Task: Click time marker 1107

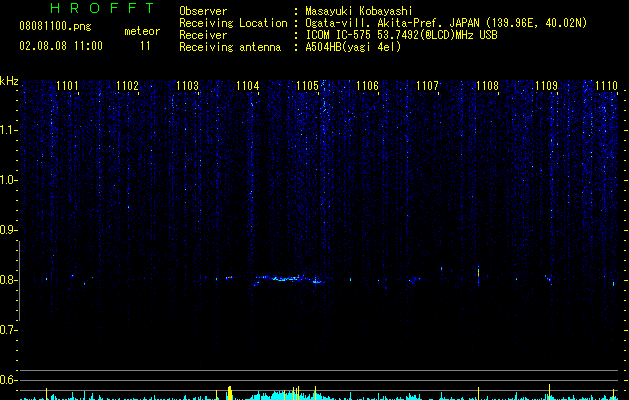Action: tap(427, 86)
